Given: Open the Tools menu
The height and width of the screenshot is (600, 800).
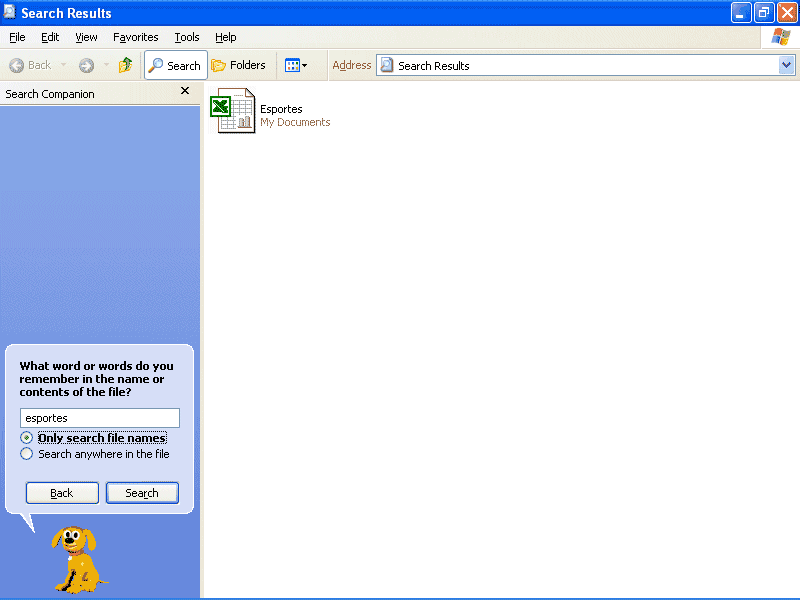Looking at the screenshot, I should 187,37.
